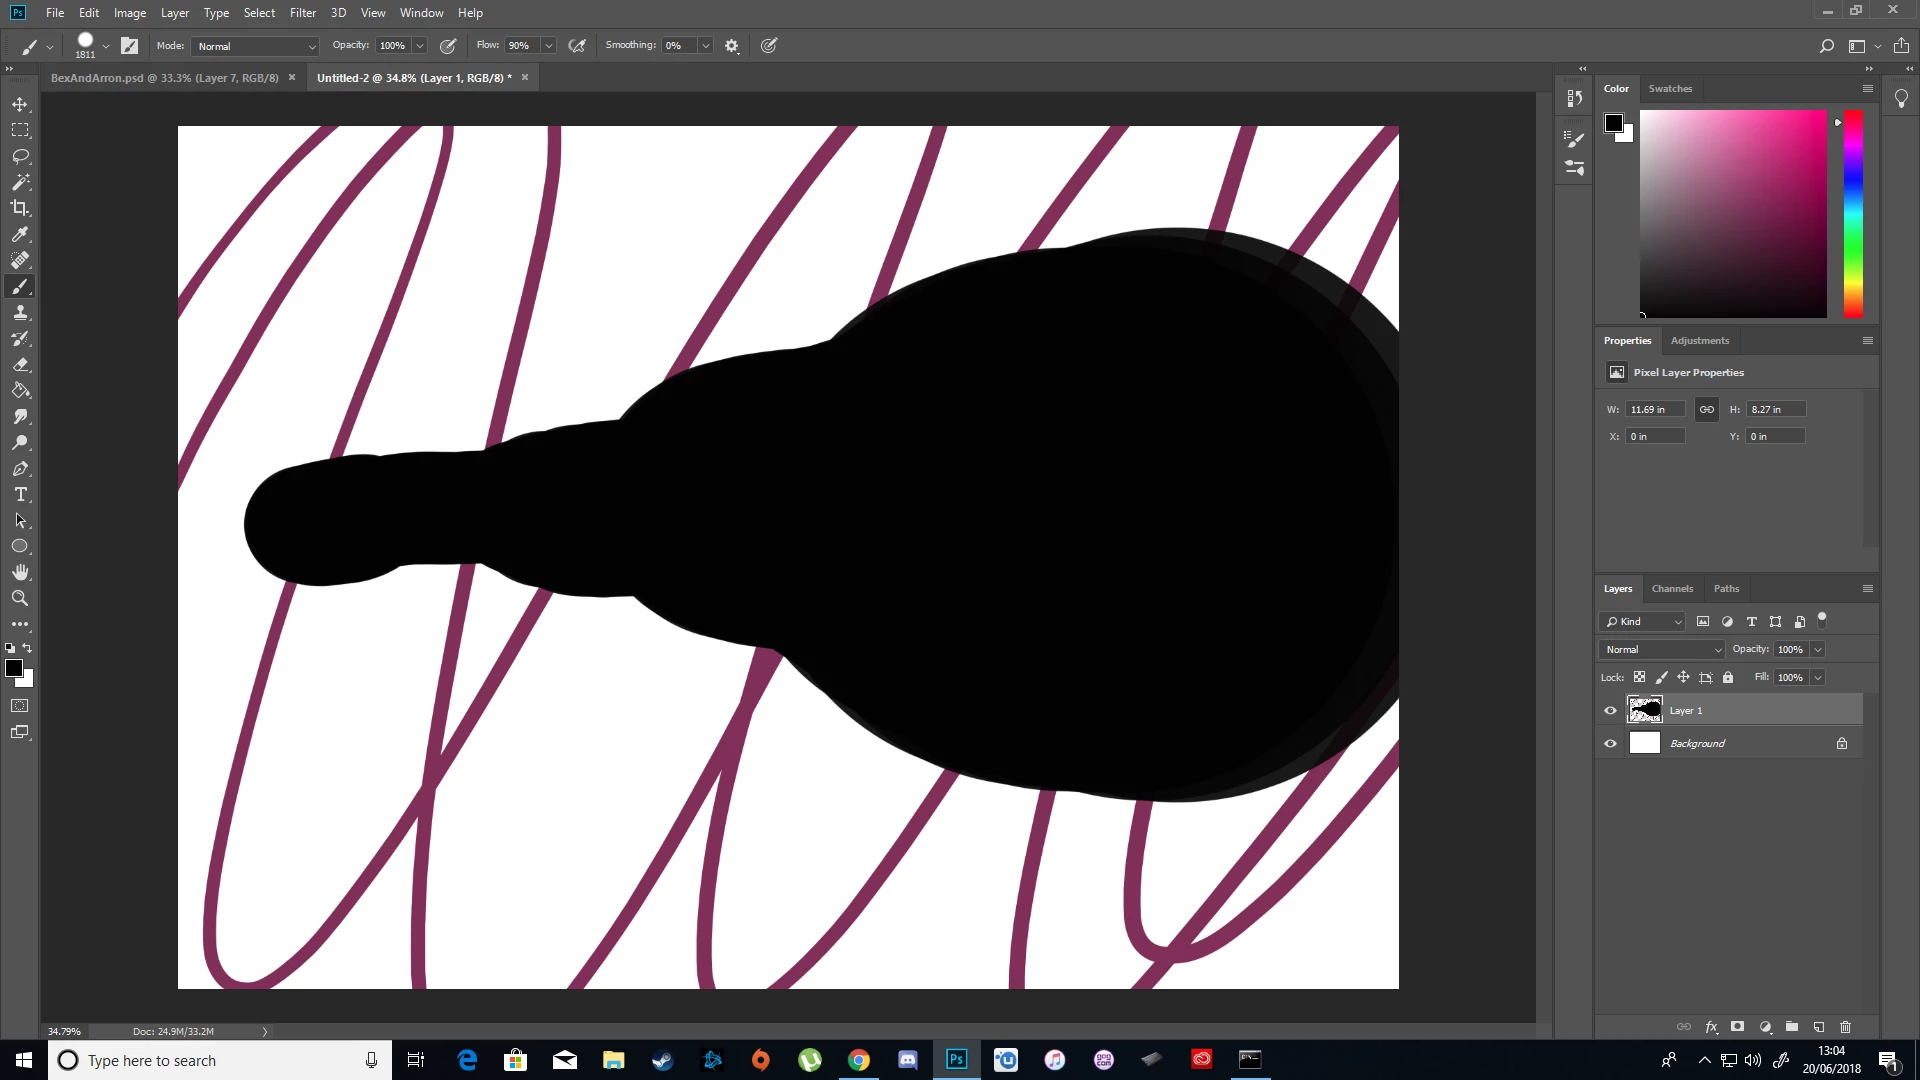Select the Eyedropper tool
Screen dimensions: 1920x1080
point(20,234)
